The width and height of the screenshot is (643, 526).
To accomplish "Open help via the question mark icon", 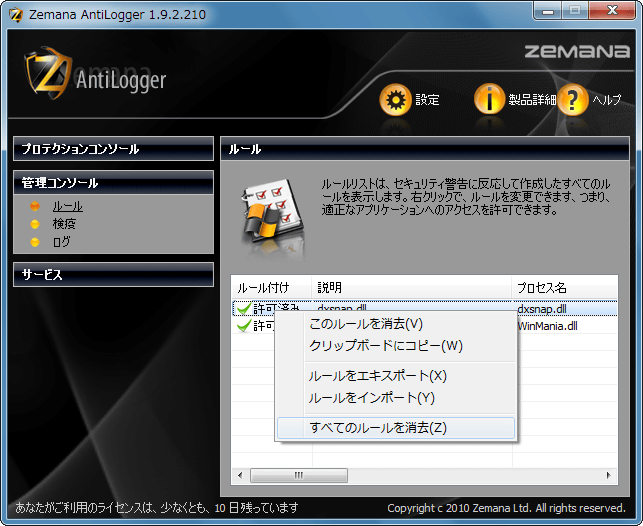I will pyautogui.click(x=572, y=100).
